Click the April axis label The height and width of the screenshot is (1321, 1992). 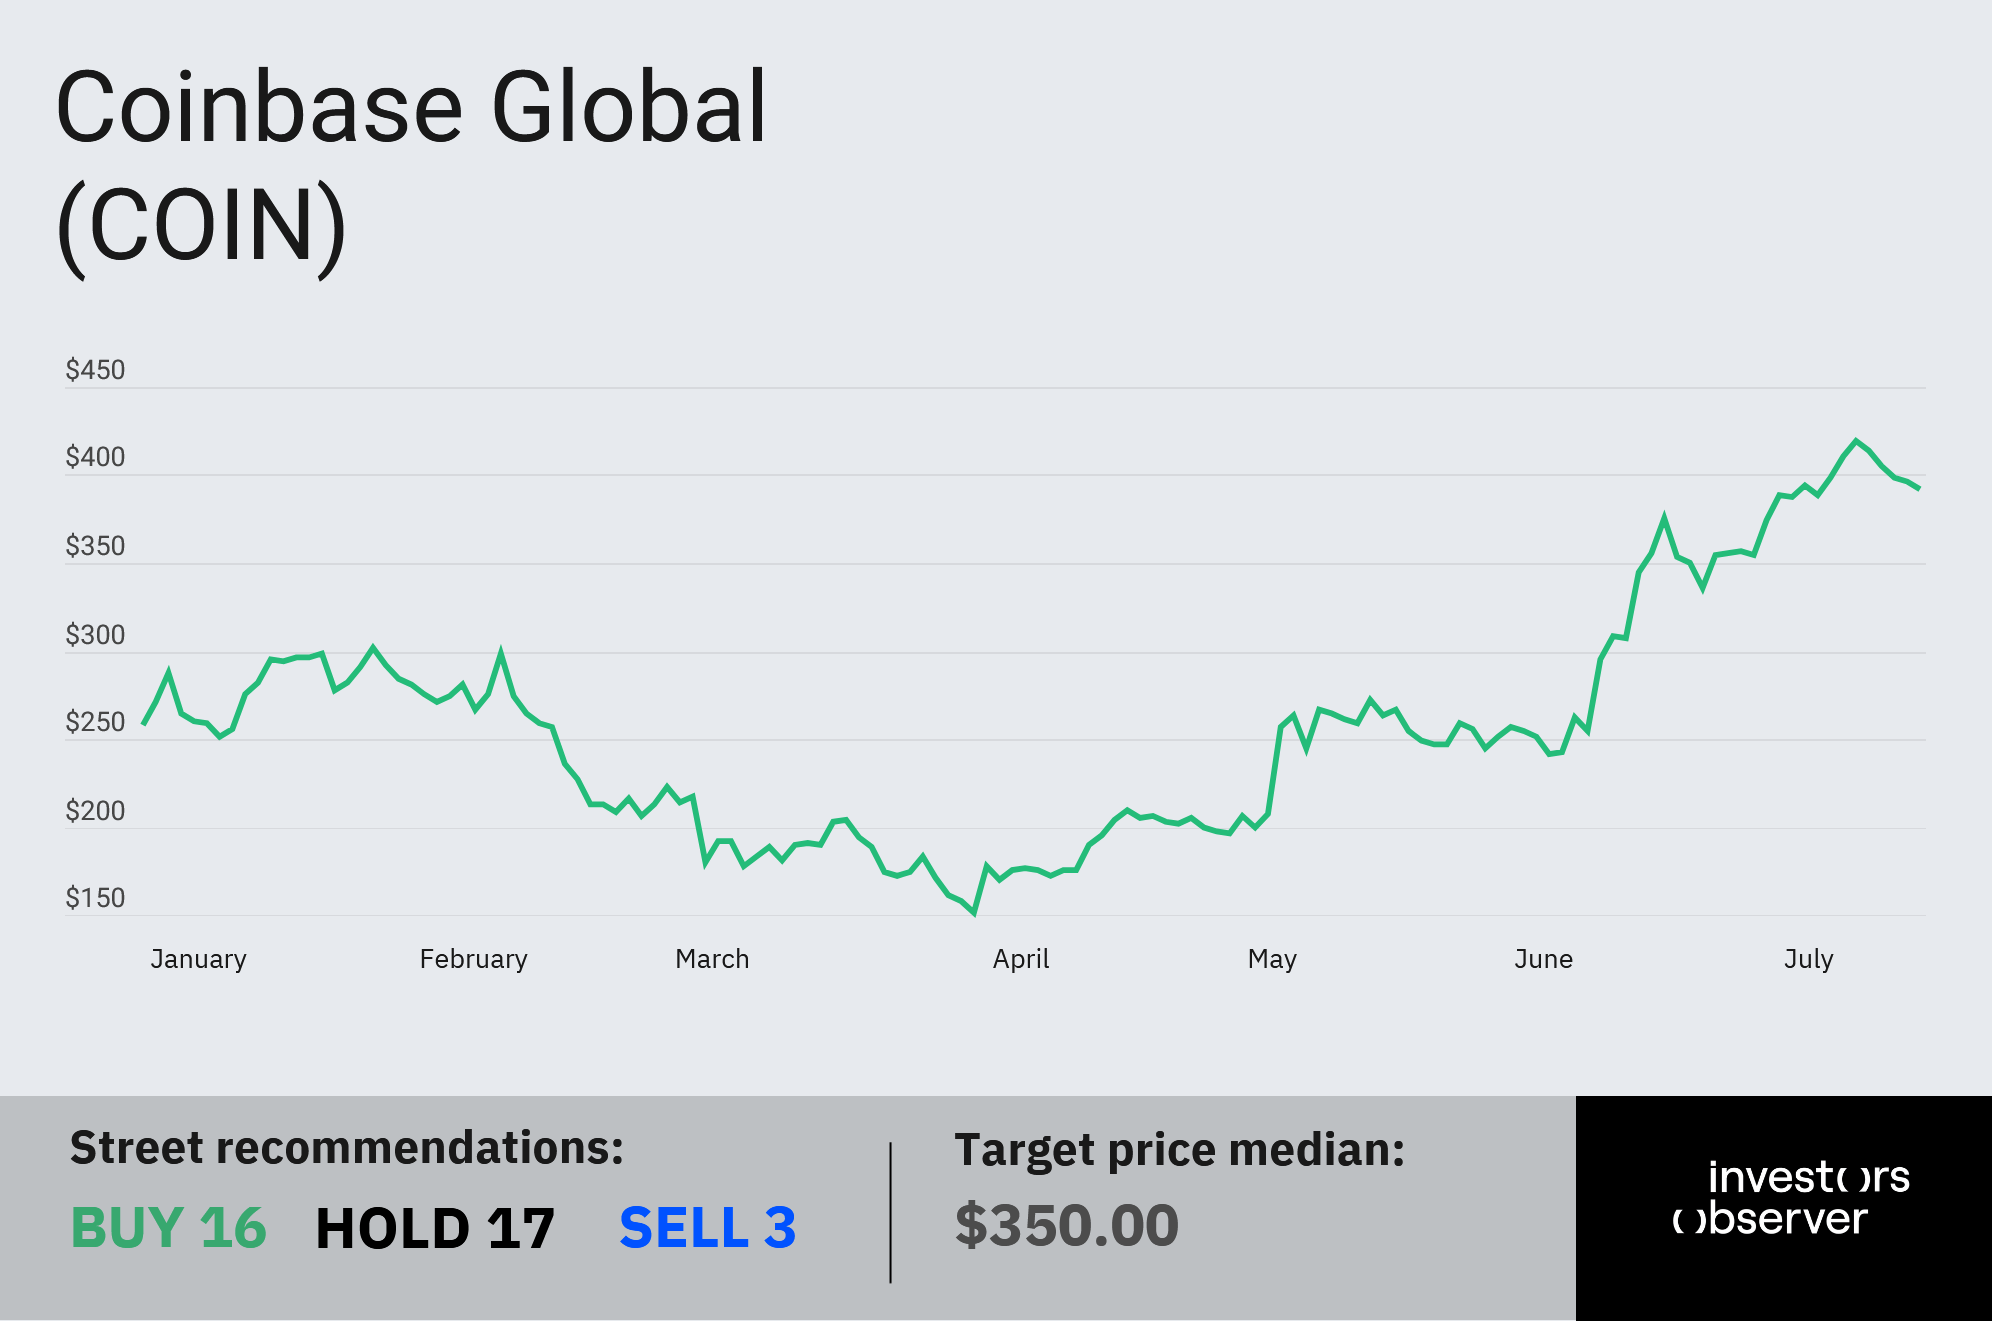[1021, 959]
